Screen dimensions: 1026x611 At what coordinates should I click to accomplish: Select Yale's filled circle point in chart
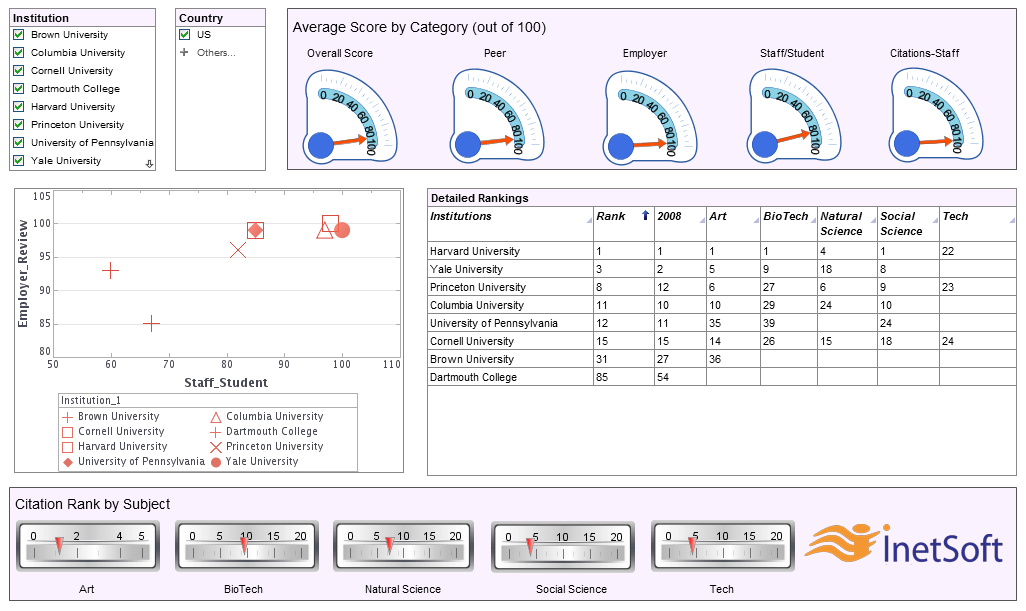342,230
